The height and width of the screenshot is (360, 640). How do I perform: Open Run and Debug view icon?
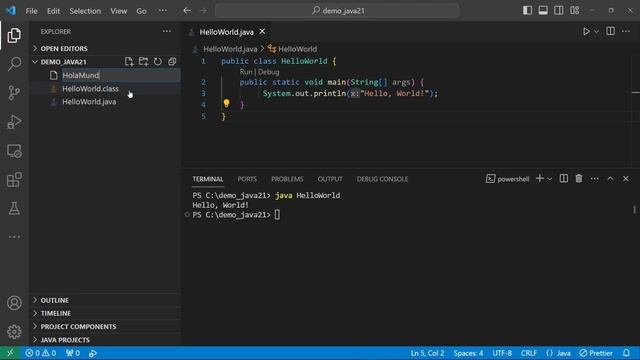[x=14, y=122]
